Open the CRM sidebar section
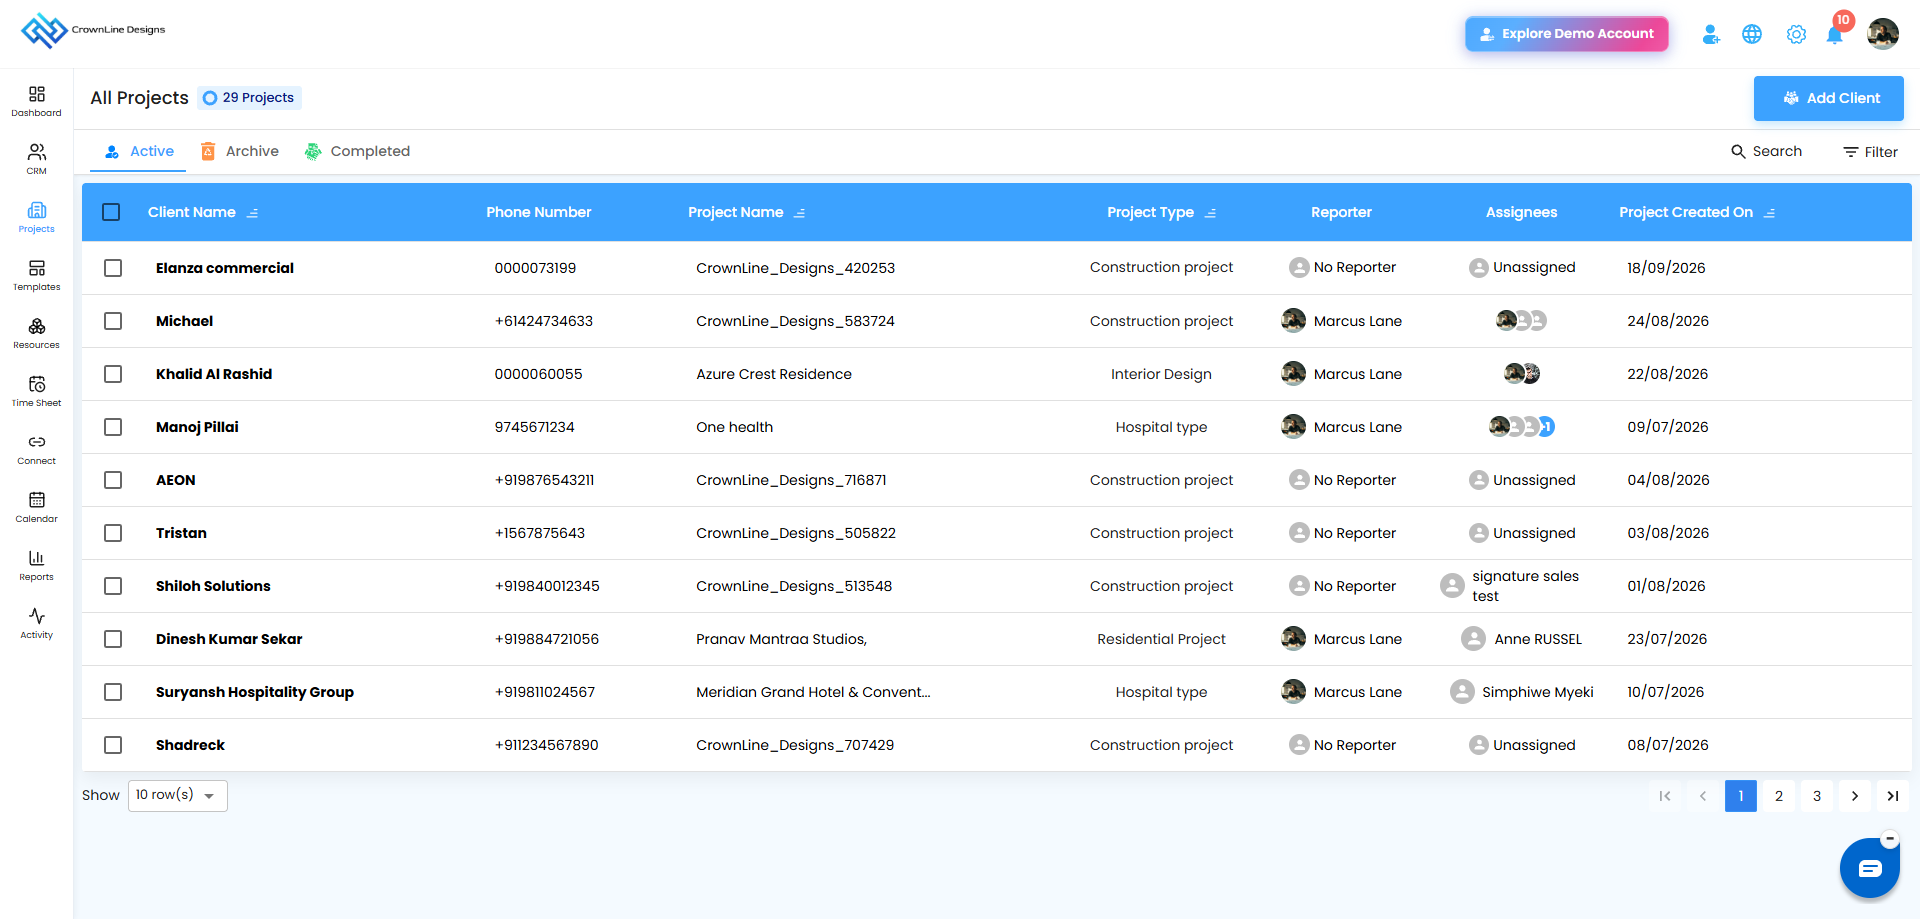This screenshot has width=1920, height=919. tap(37, 159)
